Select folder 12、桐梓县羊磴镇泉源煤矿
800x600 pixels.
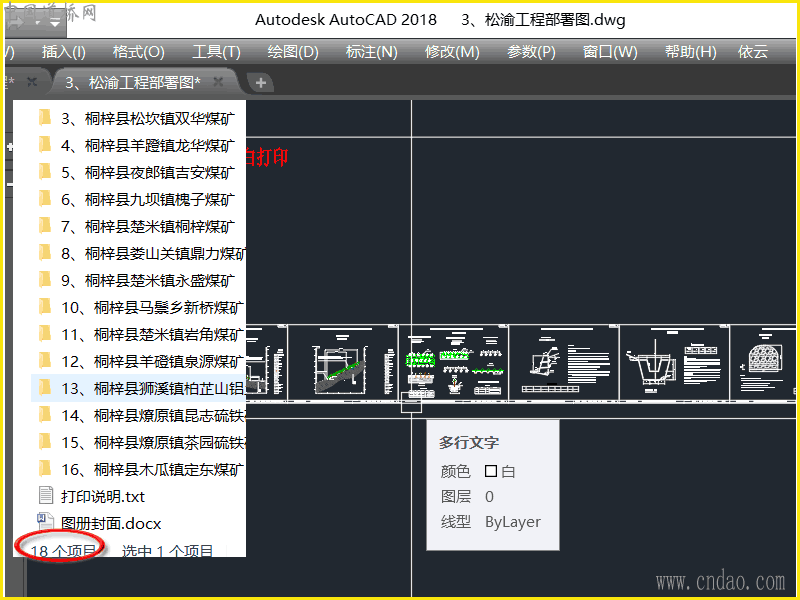(138, 362)
